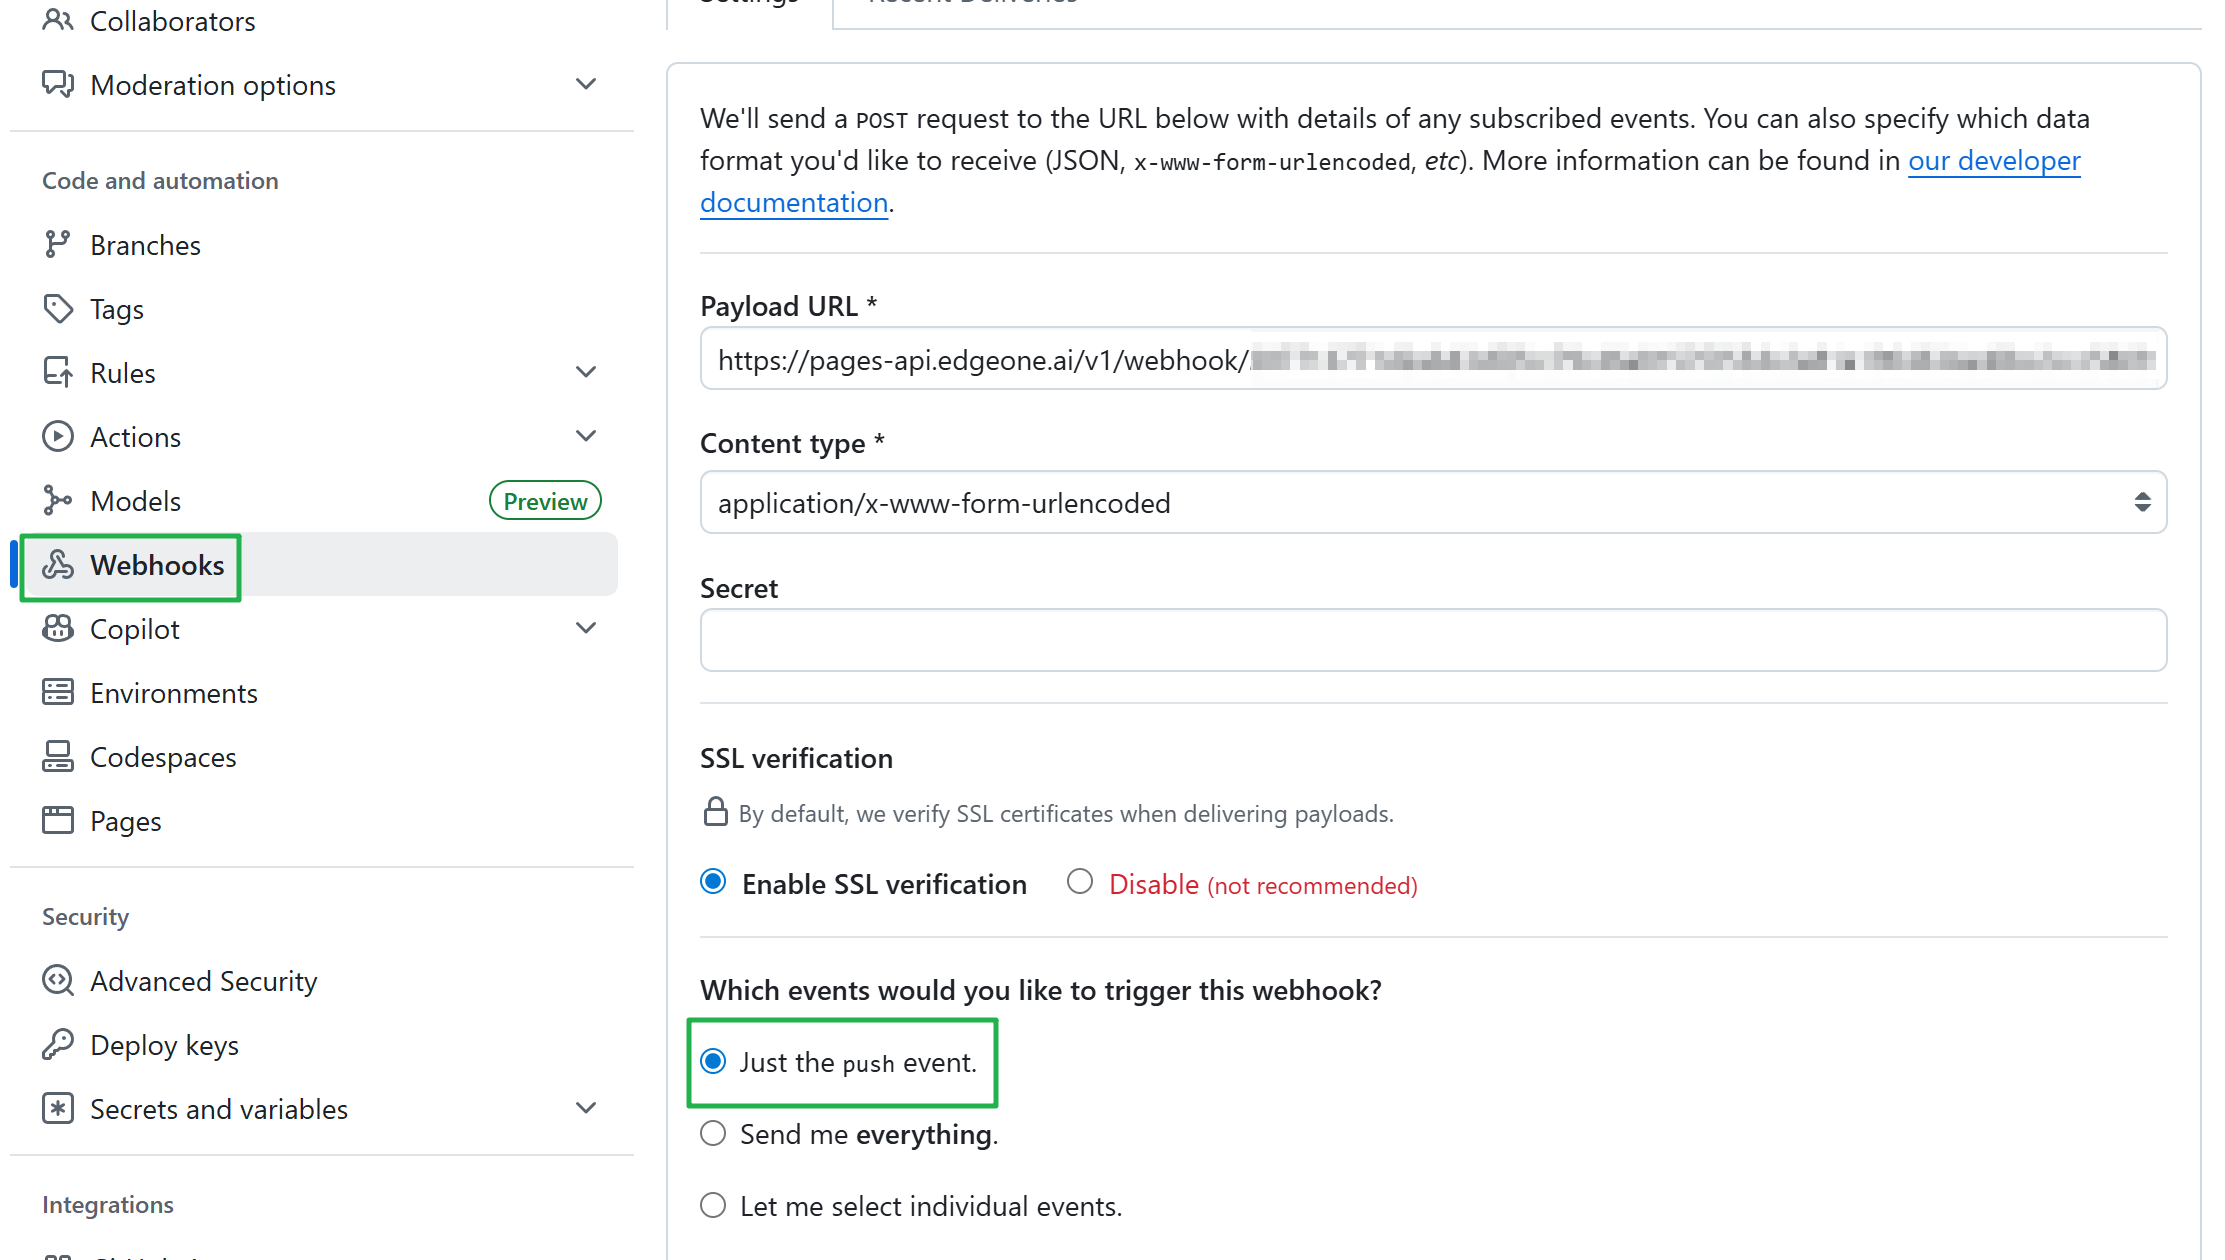Expand Secrets and variables chevron

pyautogui.click(x=586, y=1108)
